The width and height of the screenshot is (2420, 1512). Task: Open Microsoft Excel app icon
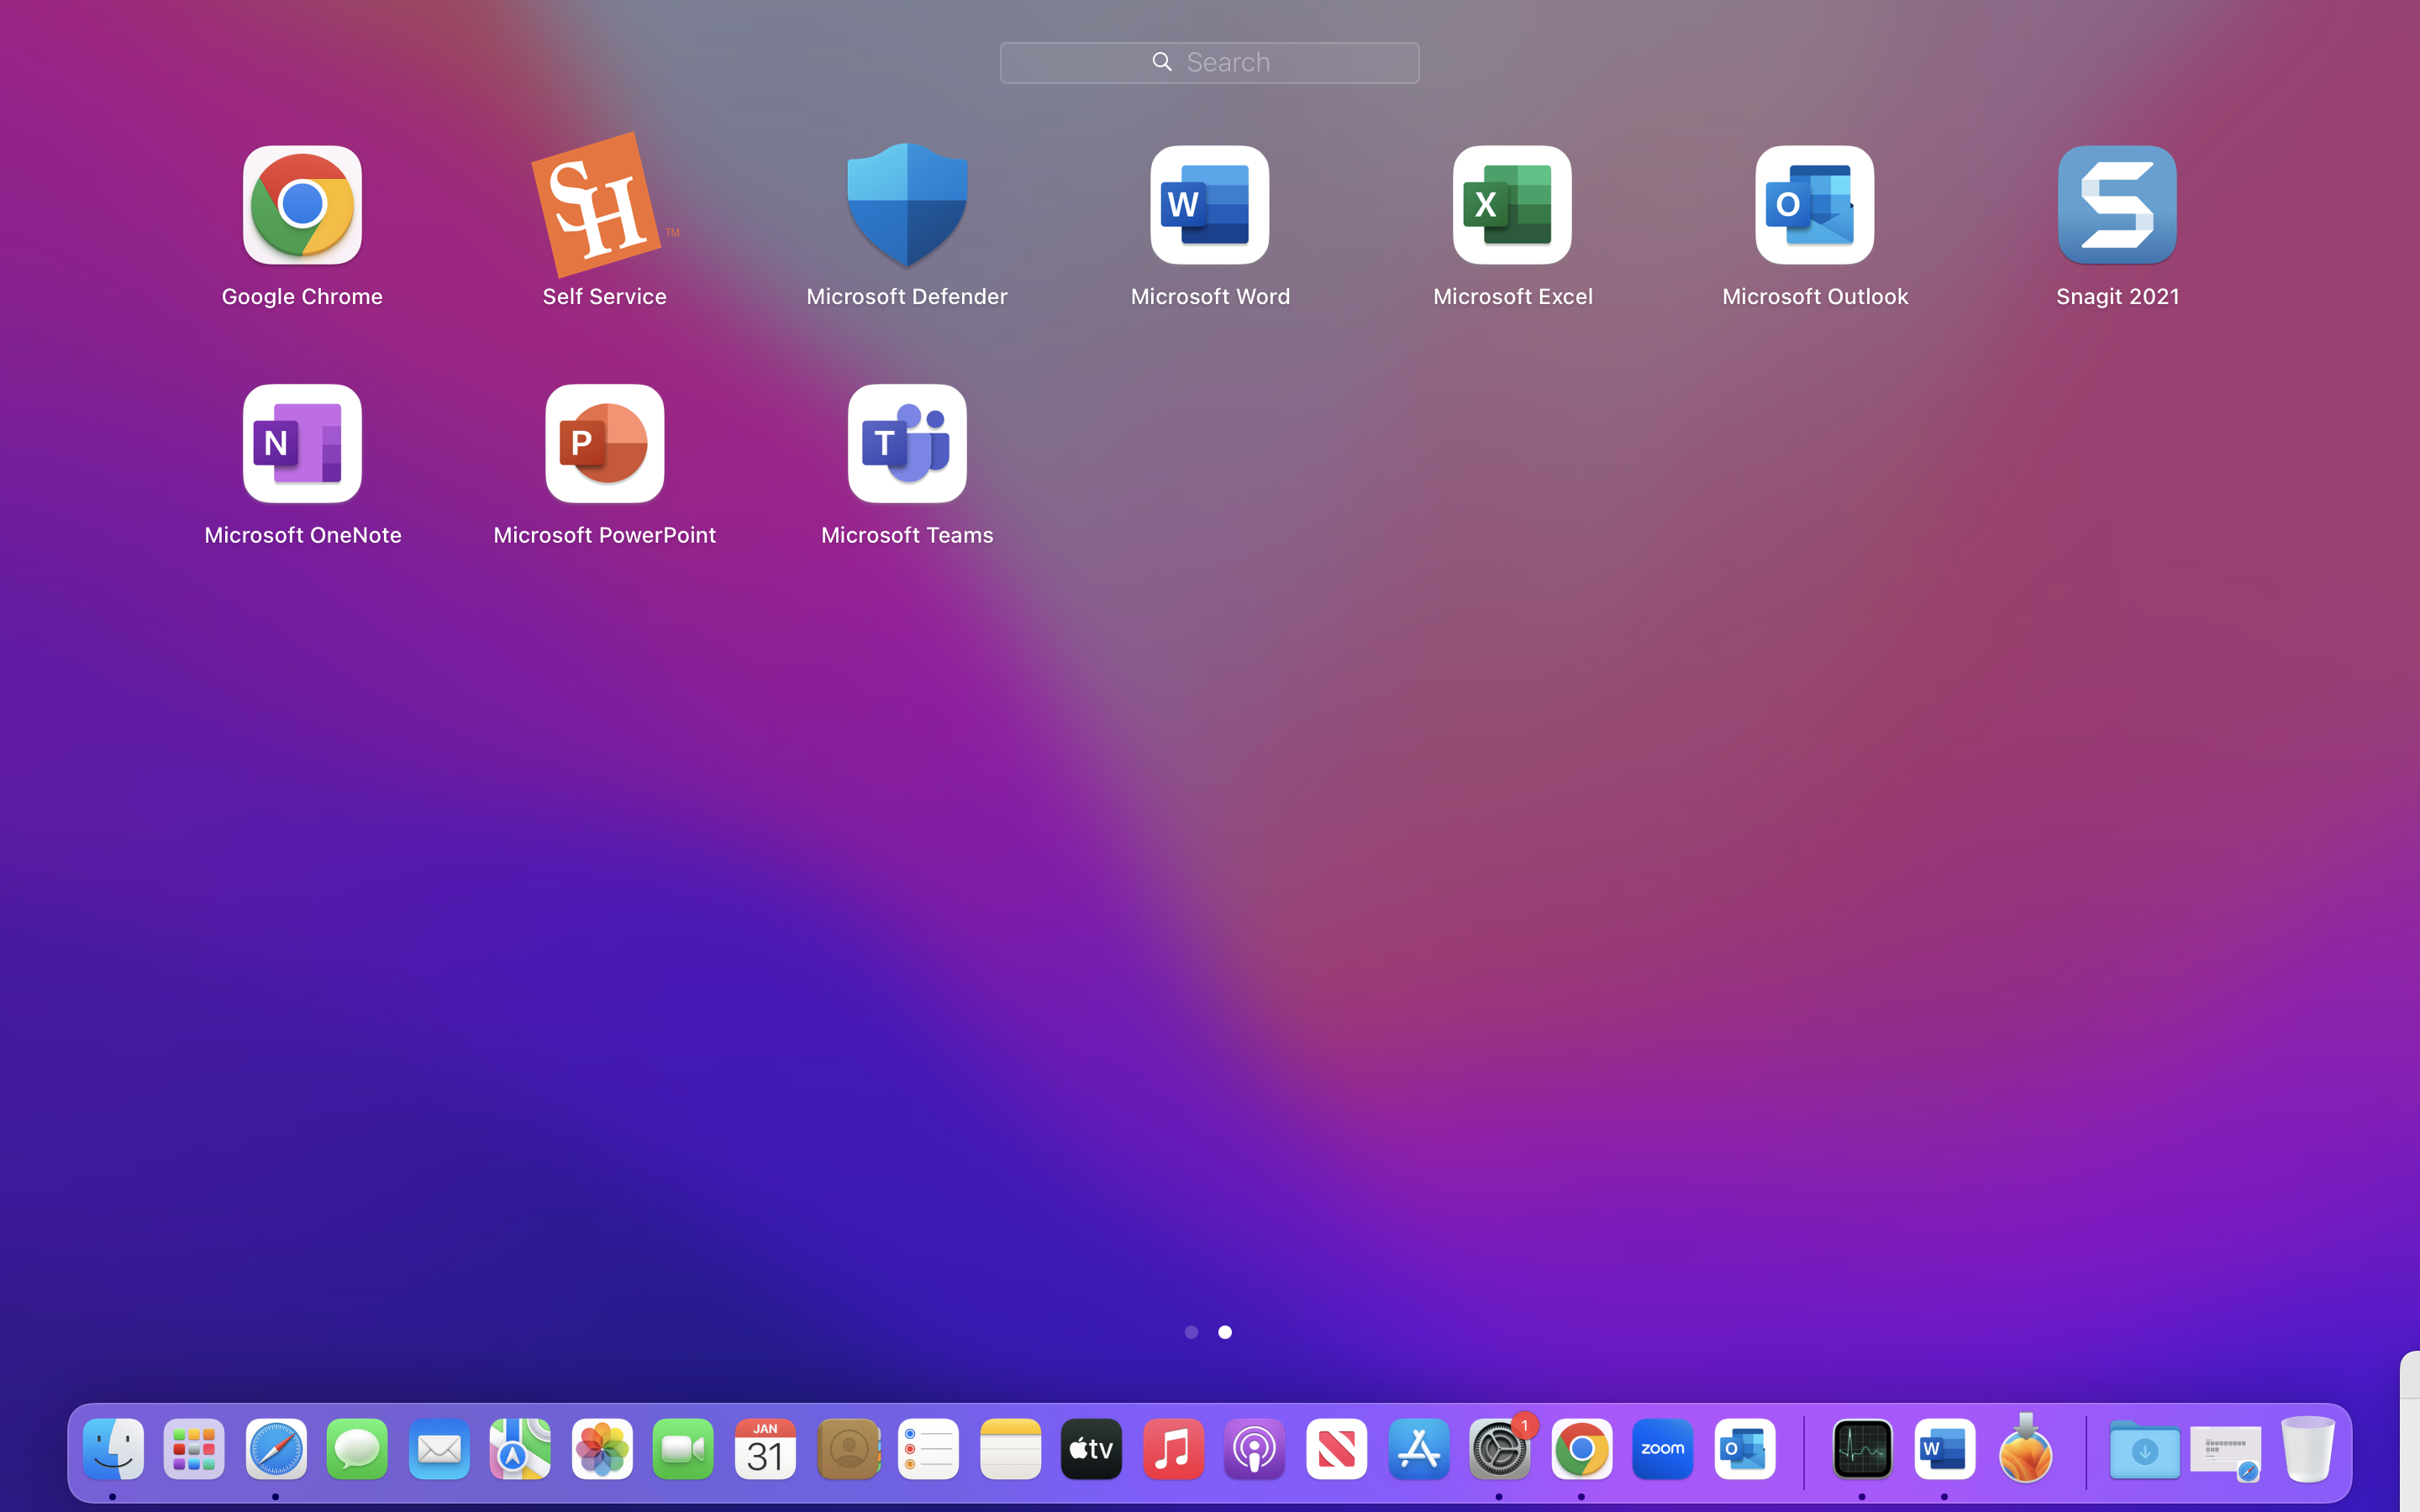pos(1512,206)
